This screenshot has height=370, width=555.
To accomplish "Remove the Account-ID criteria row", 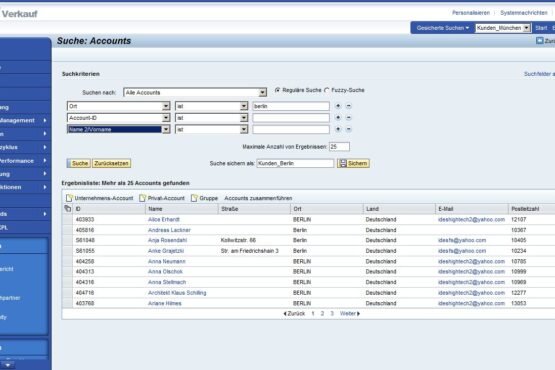I will [349, 118].
